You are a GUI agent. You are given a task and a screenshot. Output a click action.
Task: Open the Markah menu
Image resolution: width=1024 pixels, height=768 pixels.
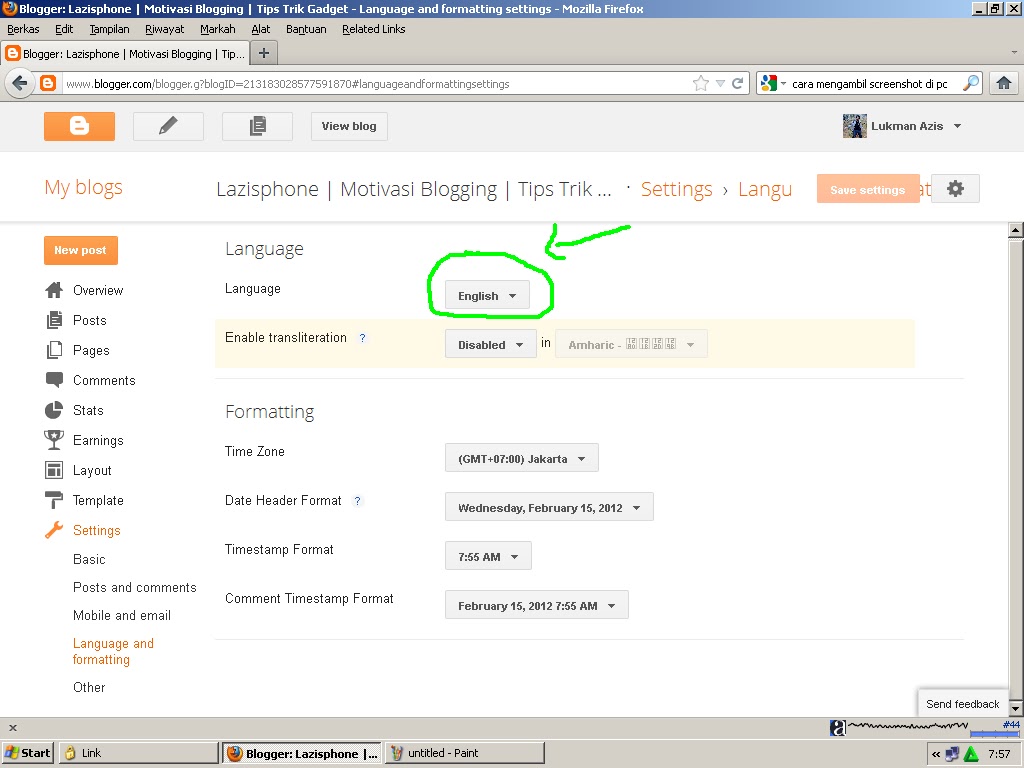pos(217,29)
